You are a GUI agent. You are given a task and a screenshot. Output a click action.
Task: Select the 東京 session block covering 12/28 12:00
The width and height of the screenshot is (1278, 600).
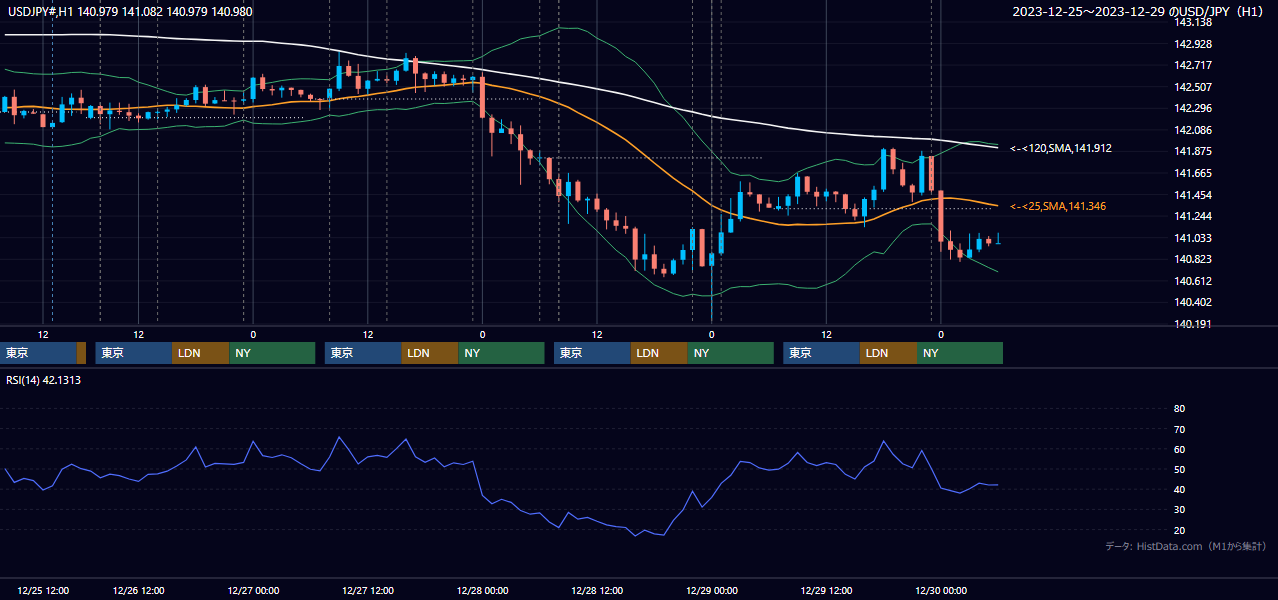592,353
